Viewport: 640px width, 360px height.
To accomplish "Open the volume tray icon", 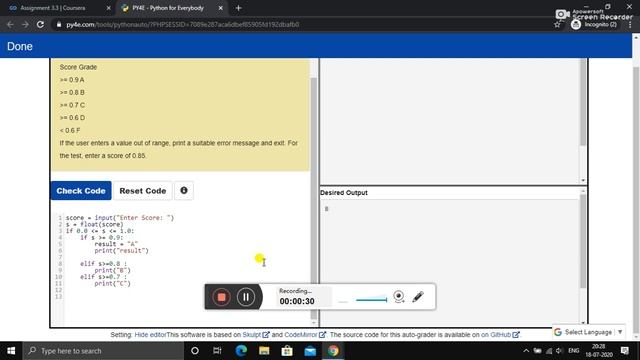I will (x=559, y=351).
